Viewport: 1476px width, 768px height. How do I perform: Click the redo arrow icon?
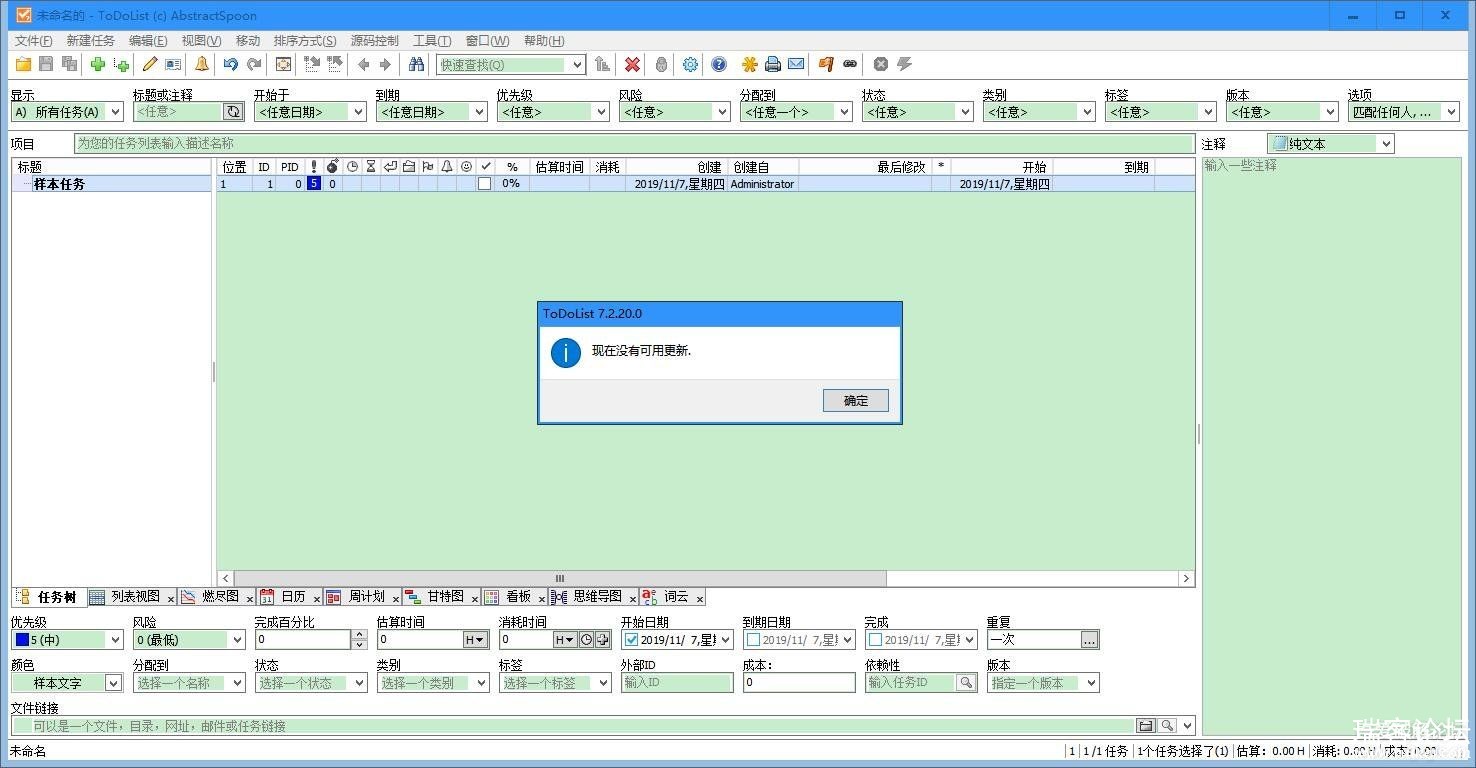click(254, 64)
